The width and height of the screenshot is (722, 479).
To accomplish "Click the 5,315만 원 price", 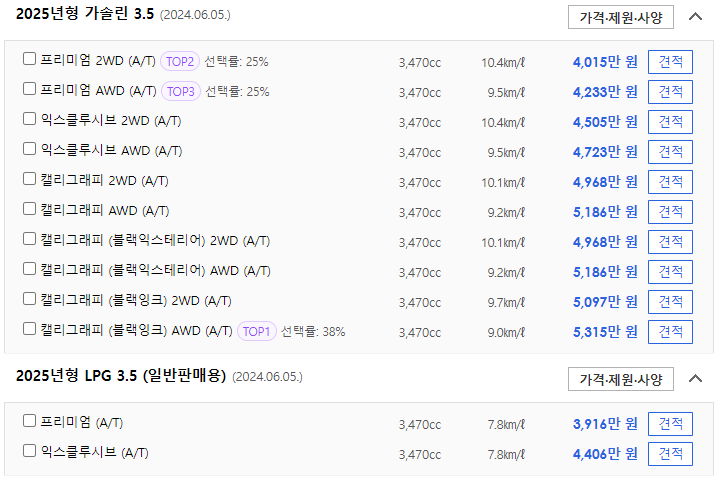I will pyautogui.click(x=605, y=332).
